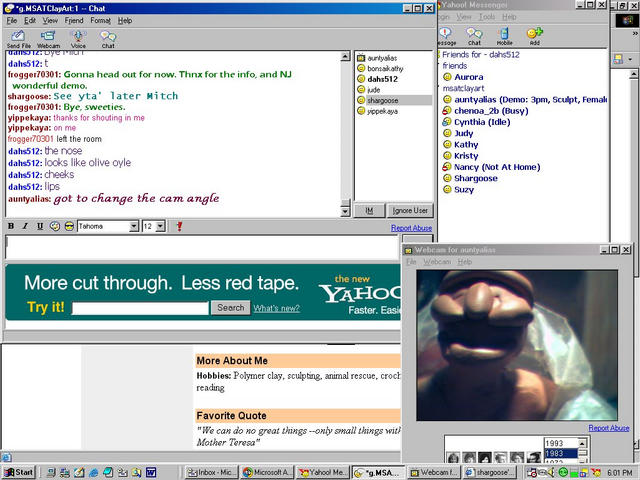The image size is (640, 480).
Task: Switch to Microsoft A... taskbar button
Action: (267, 472)
